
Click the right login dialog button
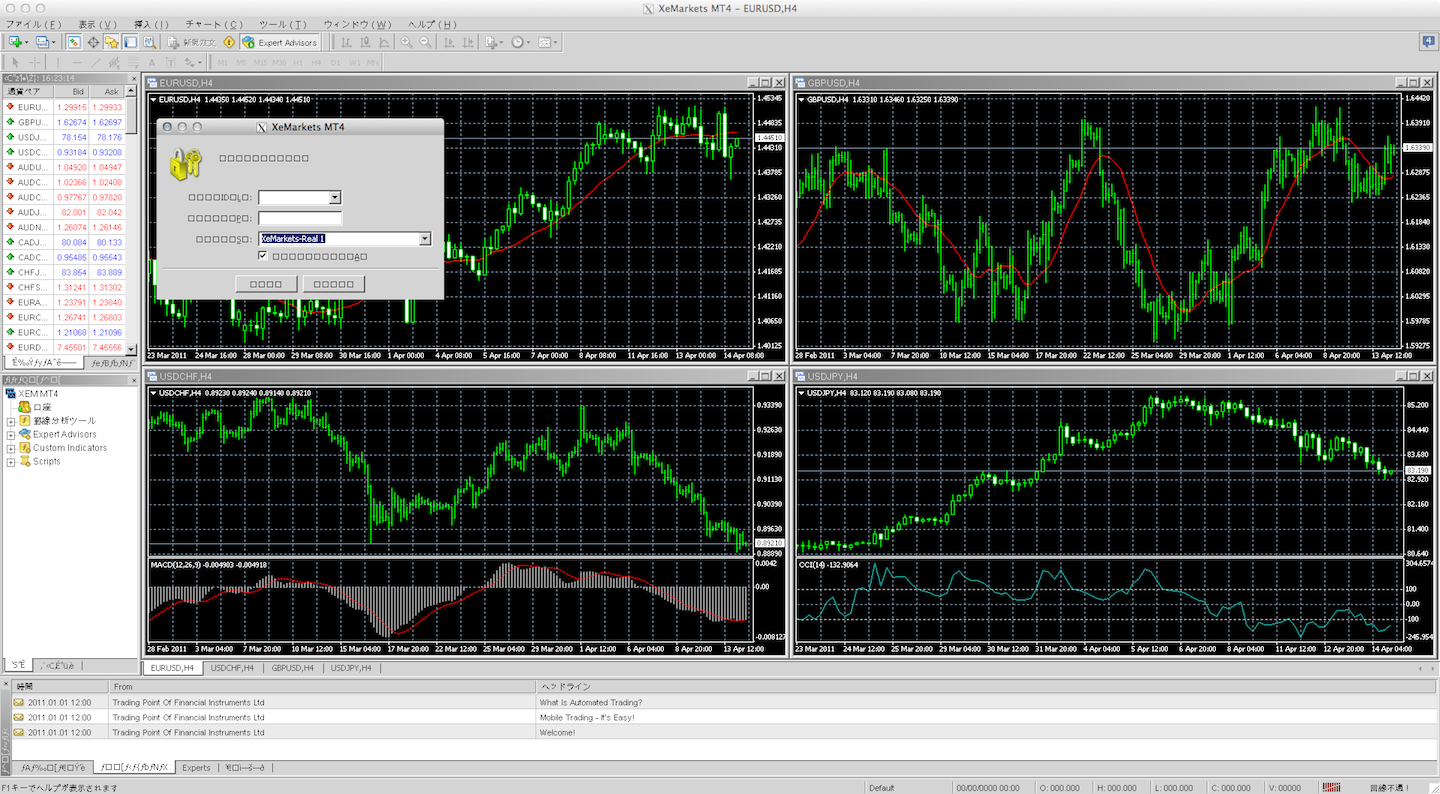(x=334, y=284)
